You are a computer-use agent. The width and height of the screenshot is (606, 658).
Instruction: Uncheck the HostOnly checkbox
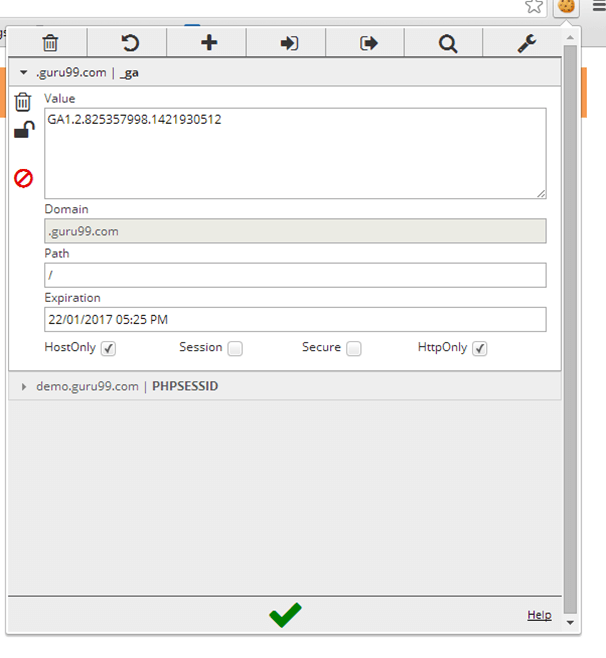(109, 349)
